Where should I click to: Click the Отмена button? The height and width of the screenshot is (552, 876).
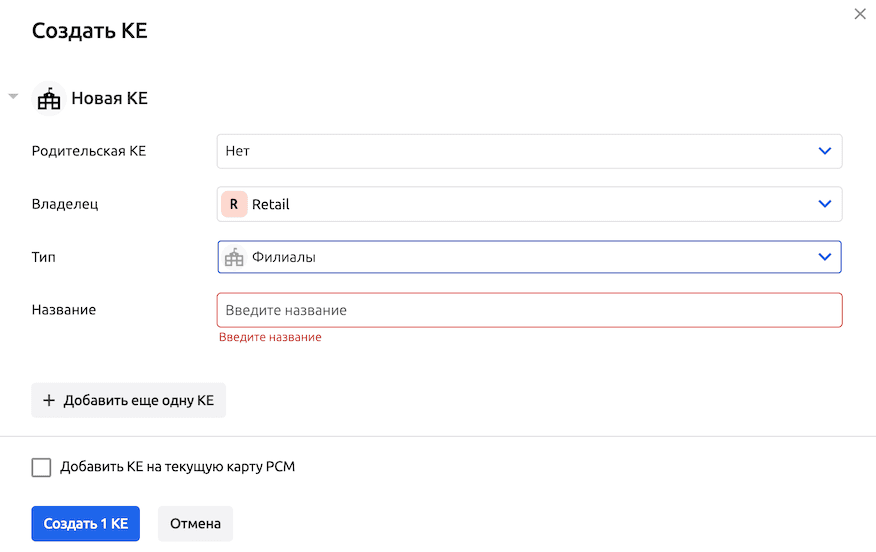[195, 524]
